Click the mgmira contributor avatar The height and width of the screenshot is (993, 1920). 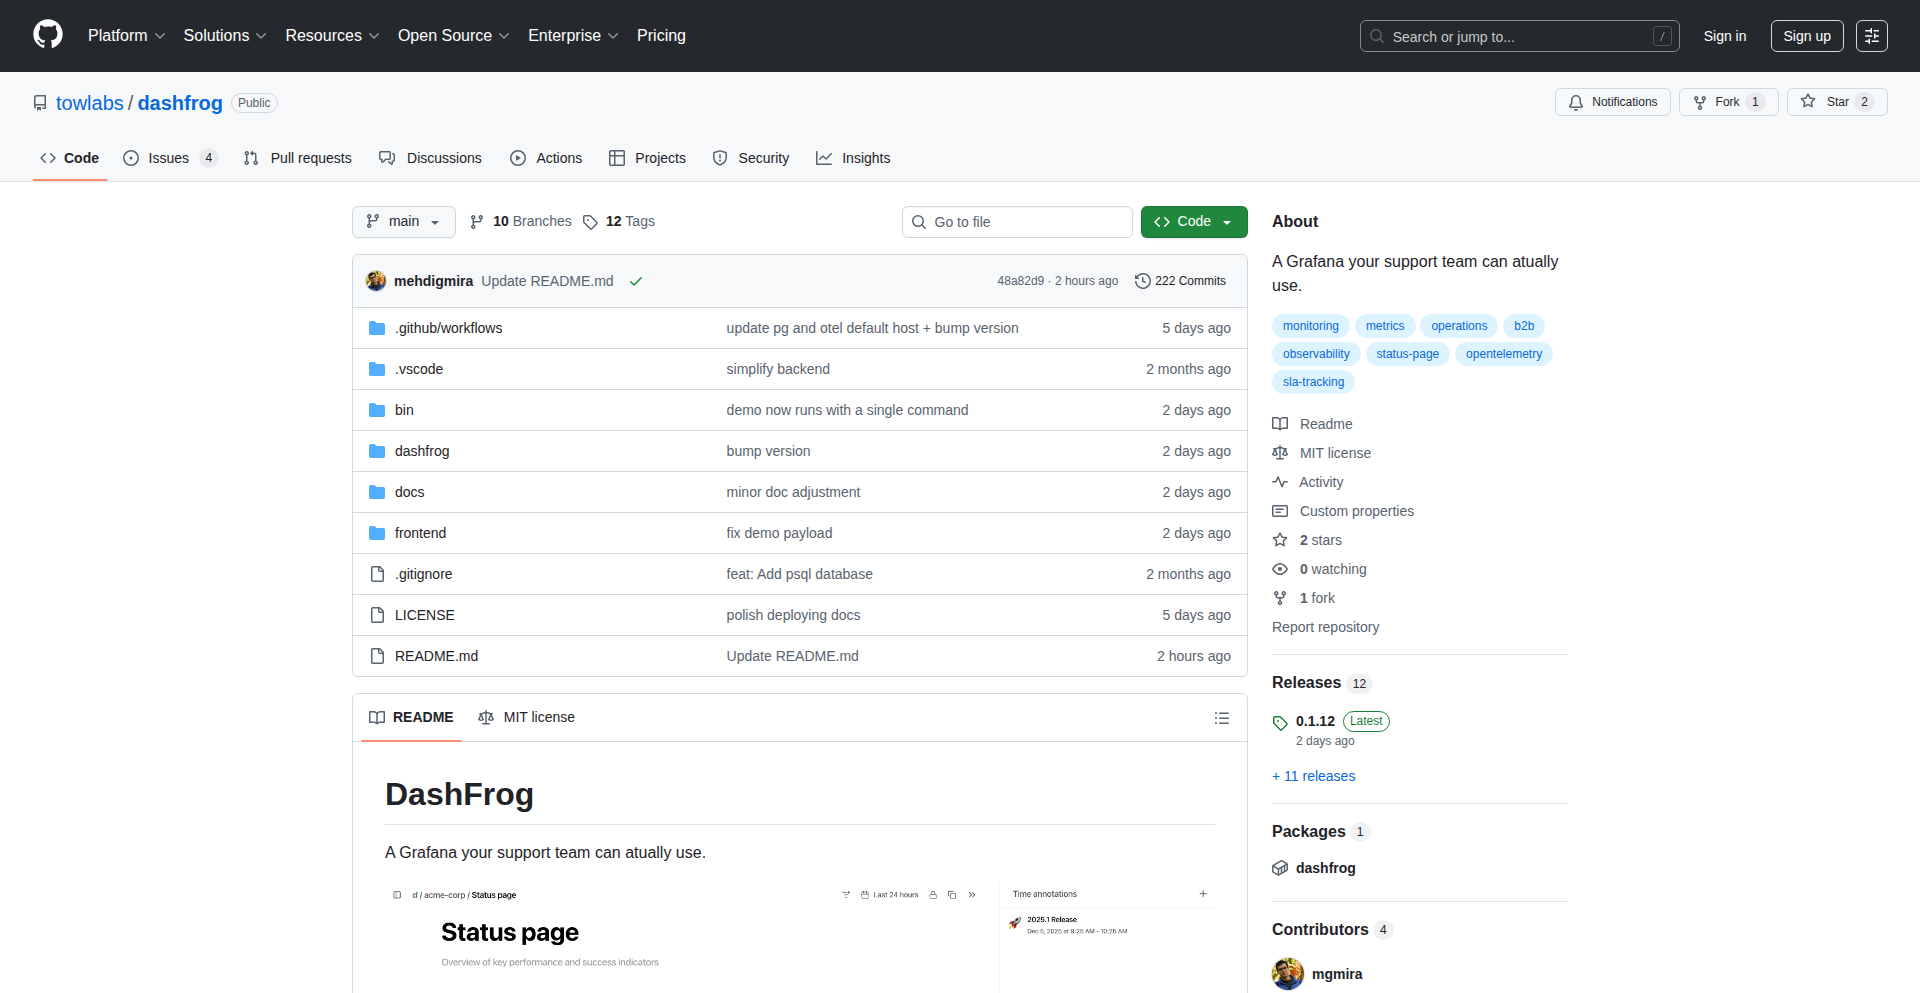[x=1288, y=974]
